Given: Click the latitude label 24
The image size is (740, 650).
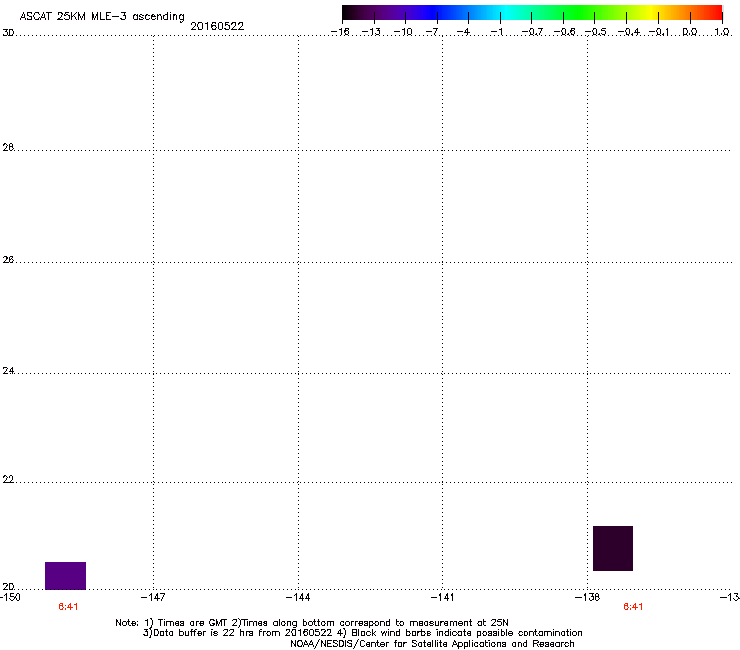Looking at the screenshot, I should pos(8,371).
